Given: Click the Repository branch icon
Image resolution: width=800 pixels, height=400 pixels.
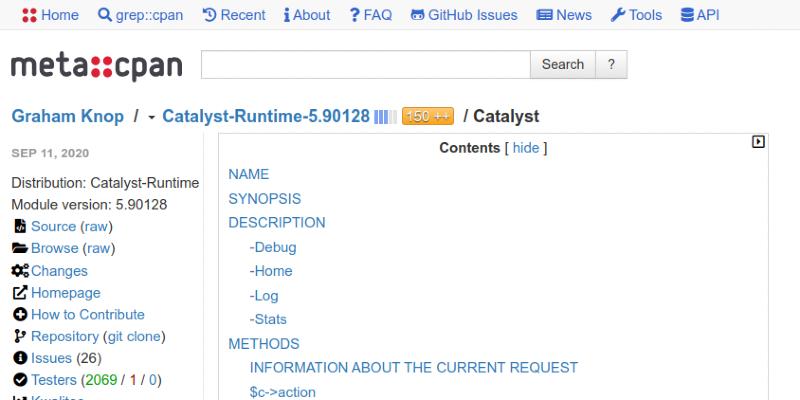Looking at the screenshot, I should [20, 337].
